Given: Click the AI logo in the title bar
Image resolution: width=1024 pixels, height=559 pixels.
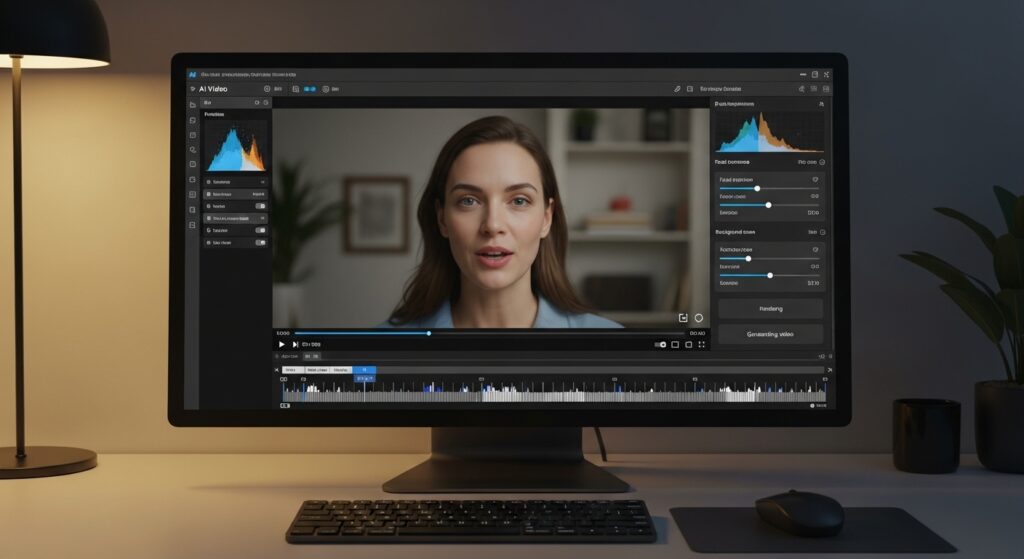Looking at the screenshot, I should (193, 74).
